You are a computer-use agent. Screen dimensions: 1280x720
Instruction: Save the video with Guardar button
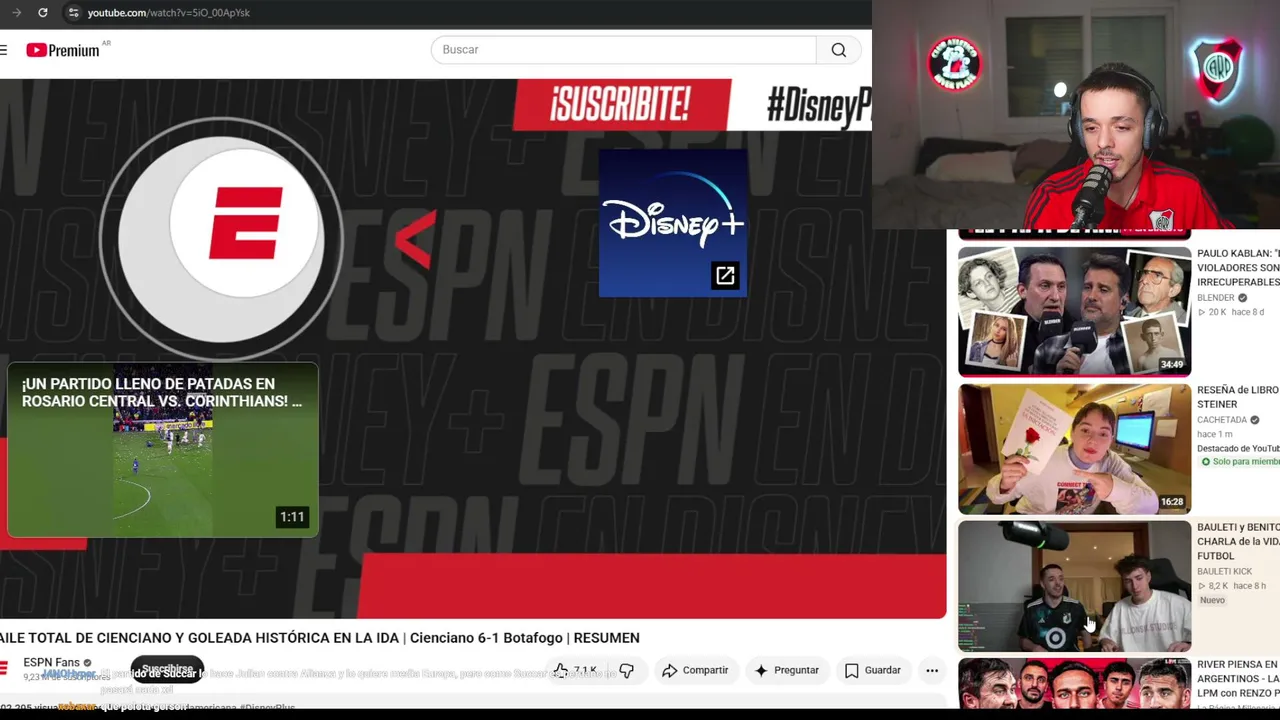tap(873, 670)
